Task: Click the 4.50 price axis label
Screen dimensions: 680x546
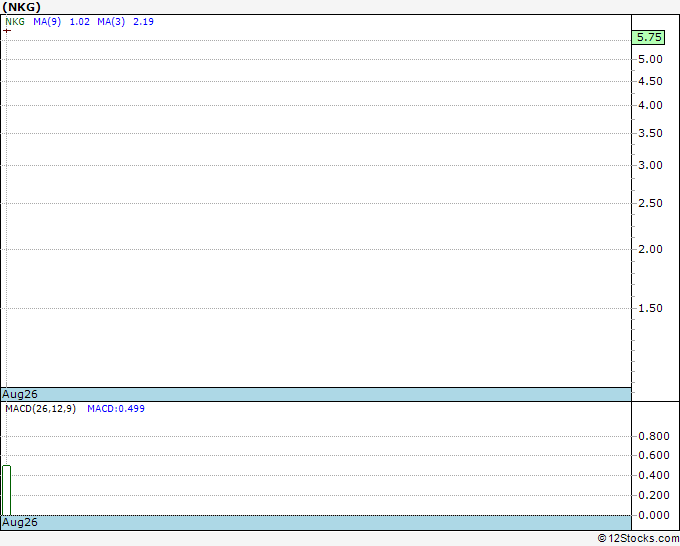Action: pyautogui.click(x=650, y=81)
